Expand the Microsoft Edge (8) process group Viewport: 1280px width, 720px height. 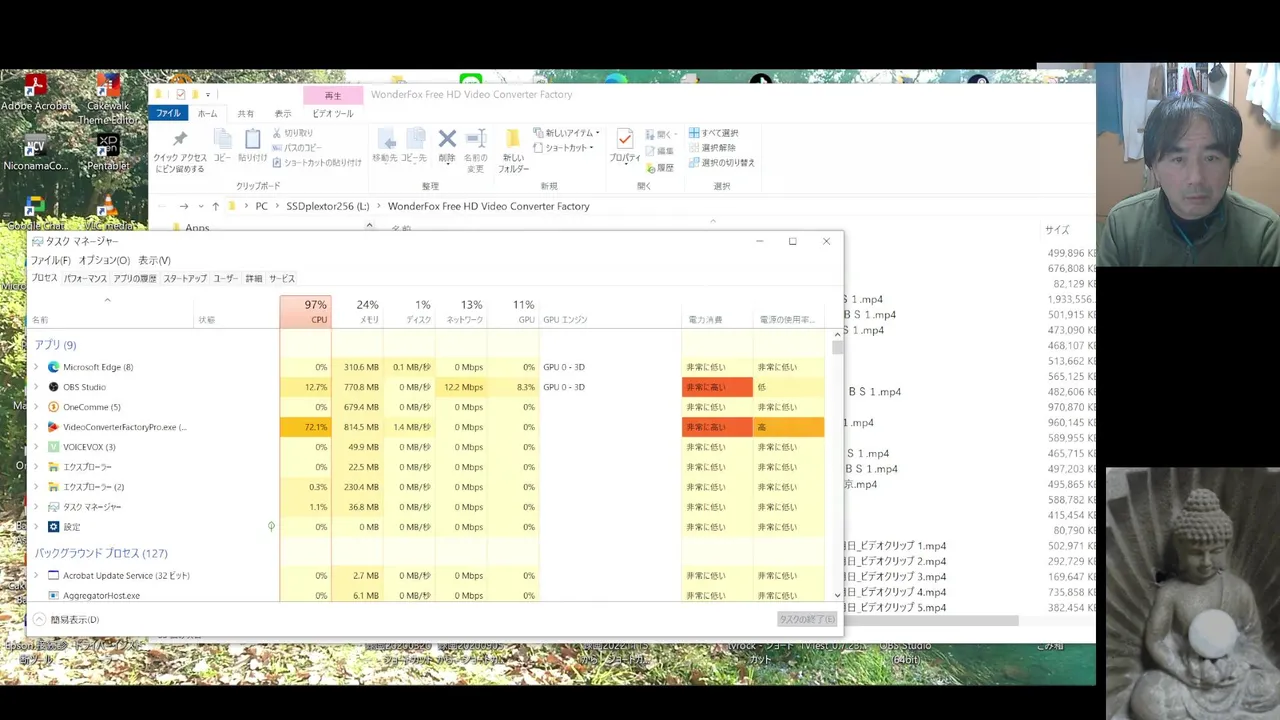[36, 367]
